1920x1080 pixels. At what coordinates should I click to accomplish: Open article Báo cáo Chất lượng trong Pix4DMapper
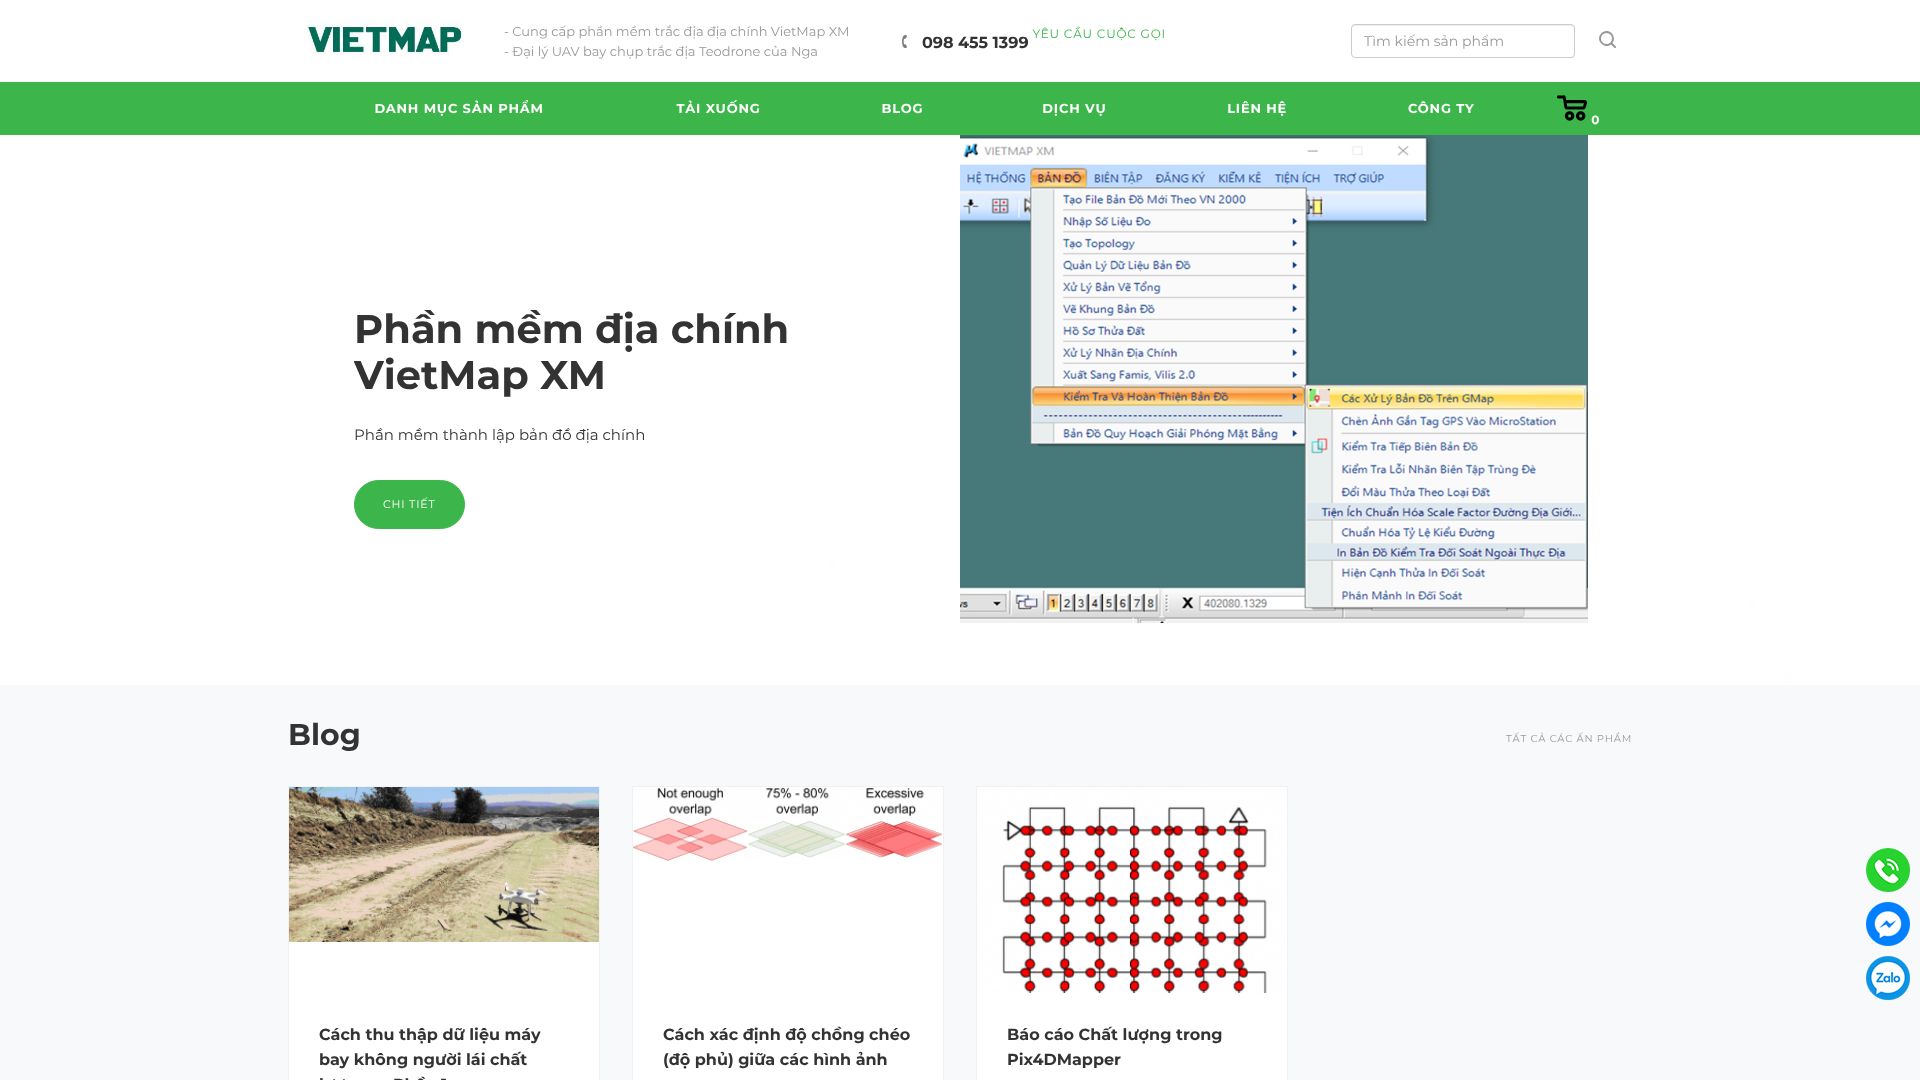point(1114,1047)
